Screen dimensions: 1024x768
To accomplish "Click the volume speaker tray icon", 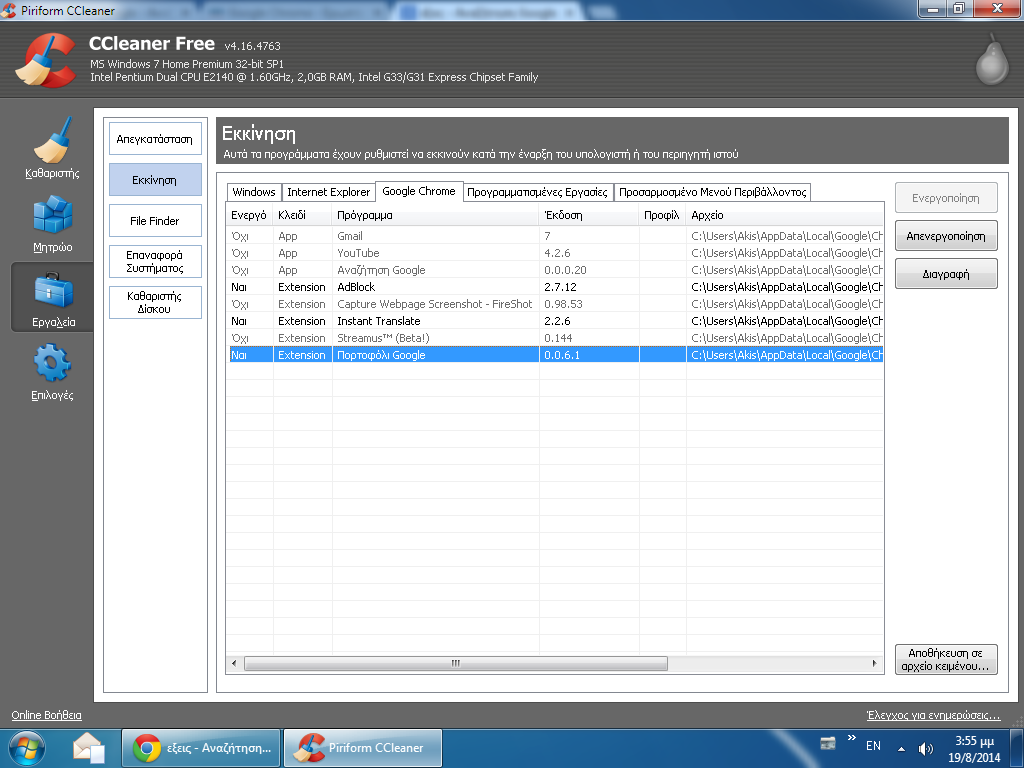I will point(926,748).
